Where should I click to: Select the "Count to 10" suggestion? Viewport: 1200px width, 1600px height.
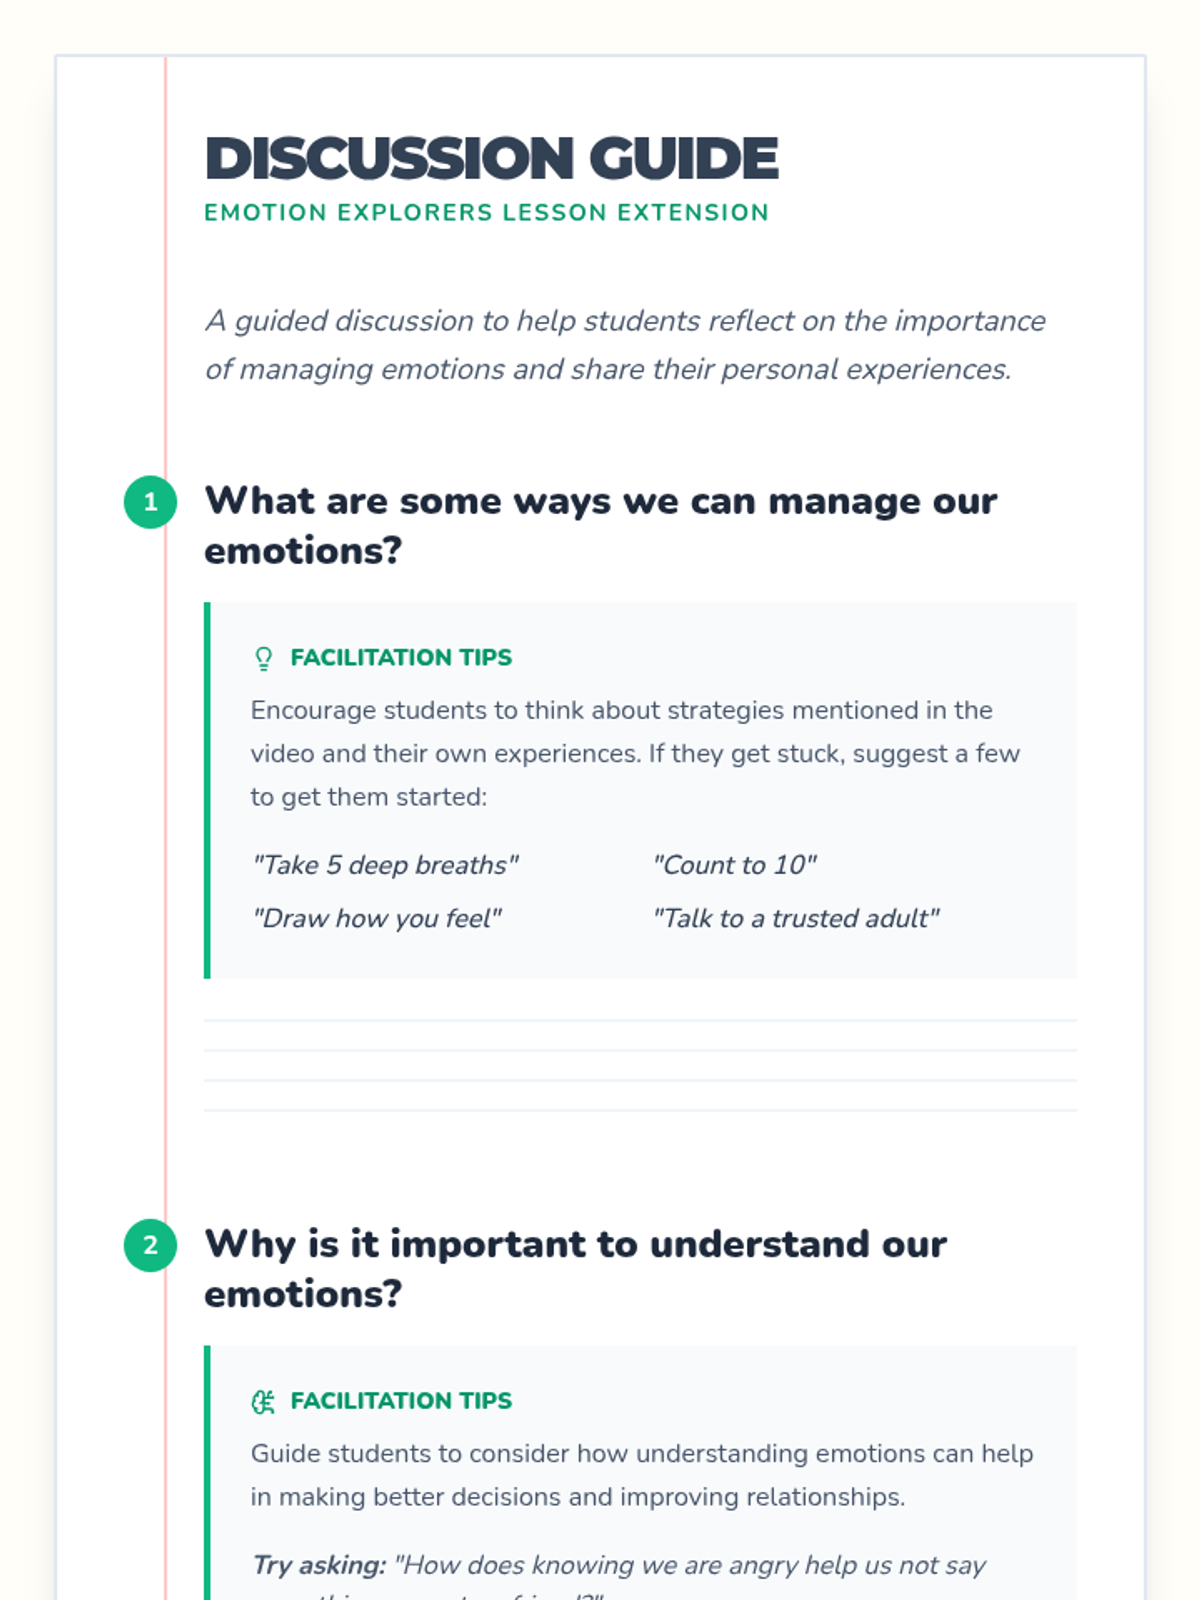point(735,865)
